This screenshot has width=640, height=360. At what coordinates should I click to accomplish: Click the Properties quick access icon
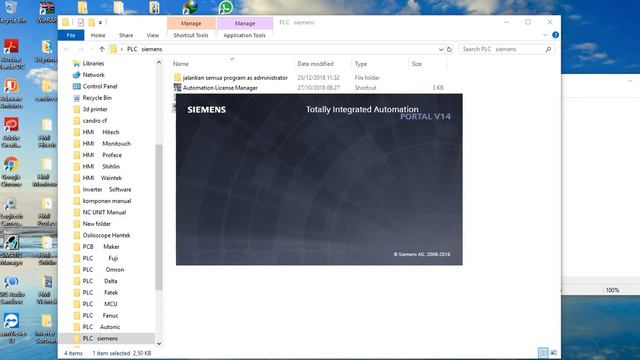80,22
